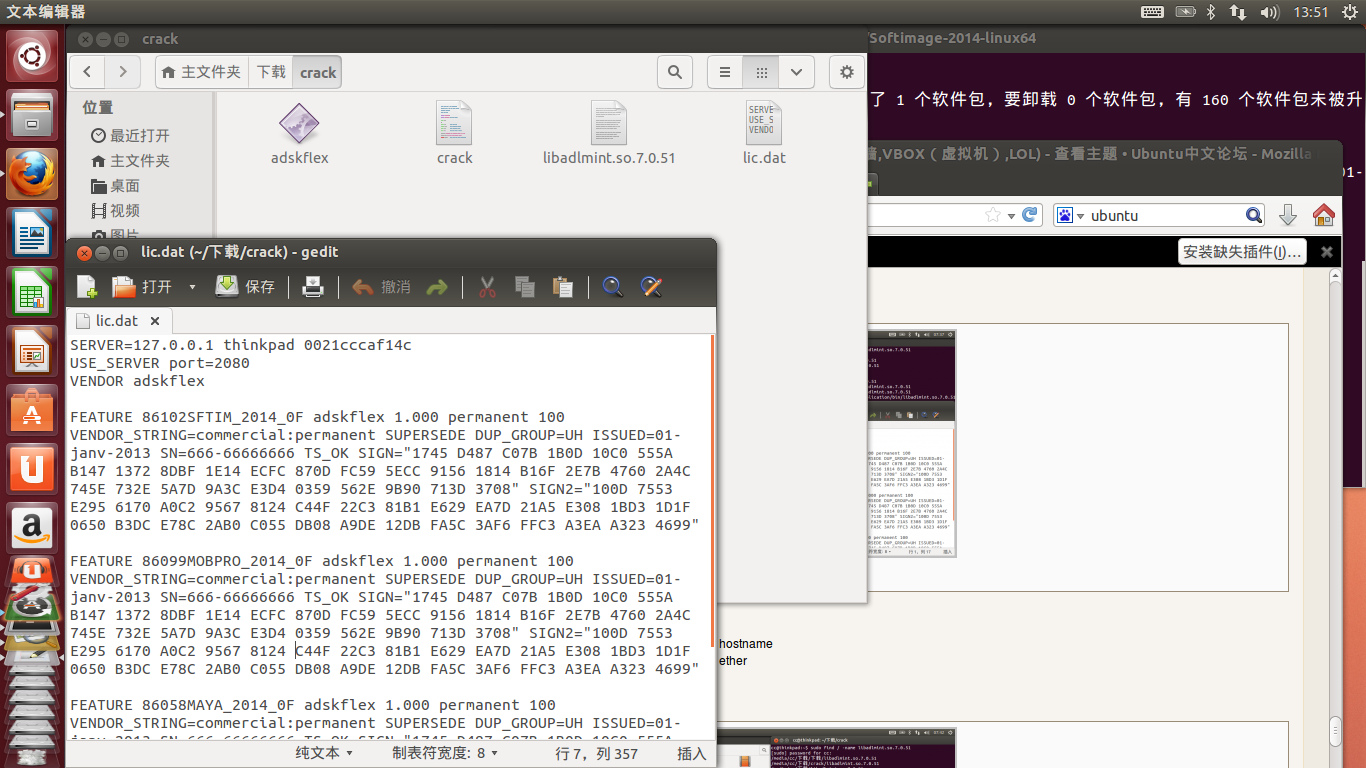This screenshot has width=1366, height=768.
Task: Select the libadlmint.so.7.0.51 file
Action: (609, 132)
